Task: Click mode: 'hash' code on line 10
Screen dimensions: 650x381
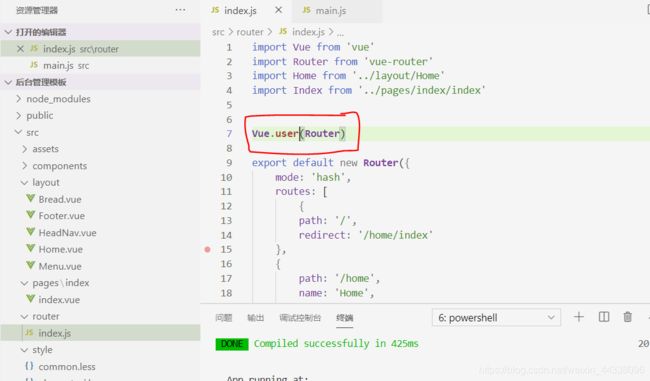Action: pos(313,177)
